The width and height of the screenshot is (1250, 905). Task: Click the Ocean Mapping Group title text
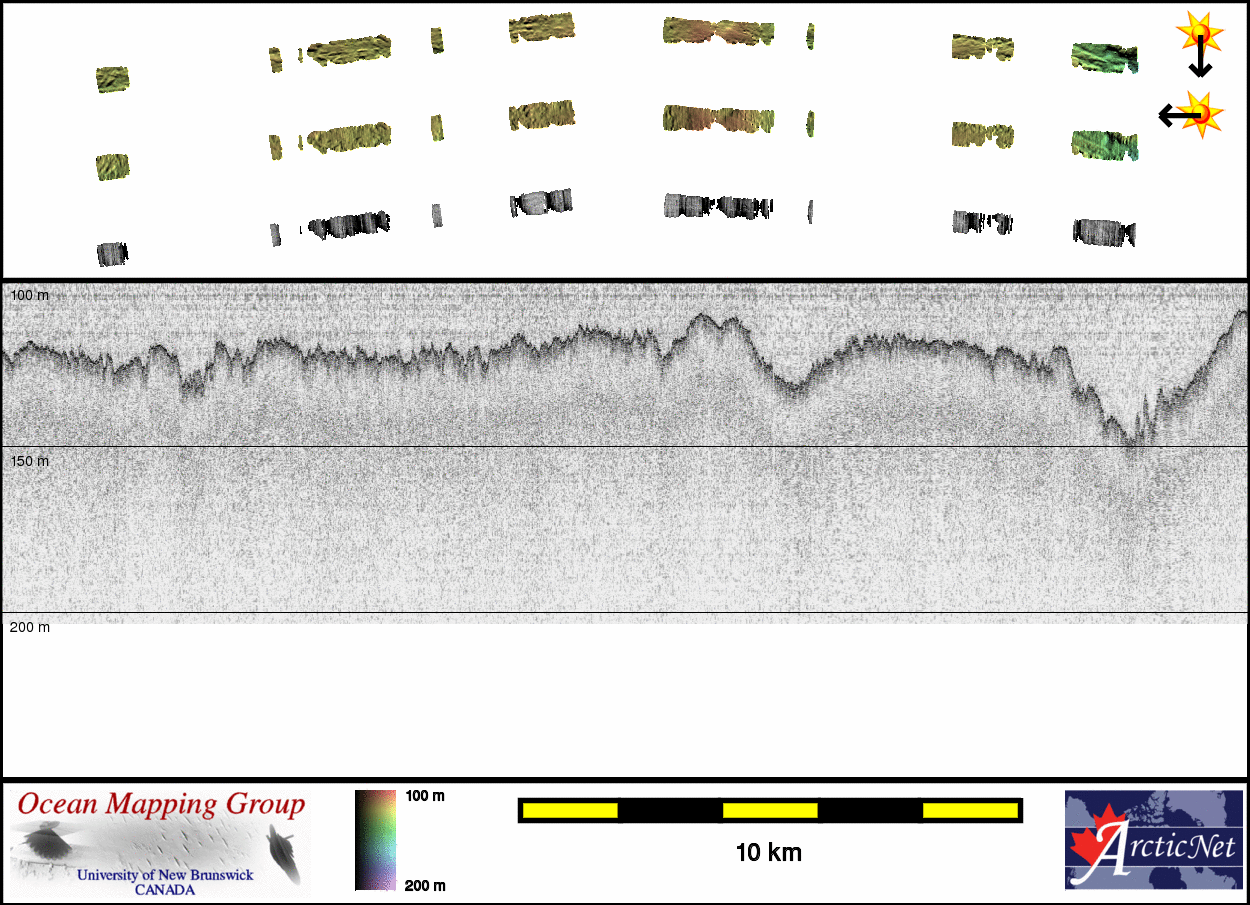click(161, 804)
